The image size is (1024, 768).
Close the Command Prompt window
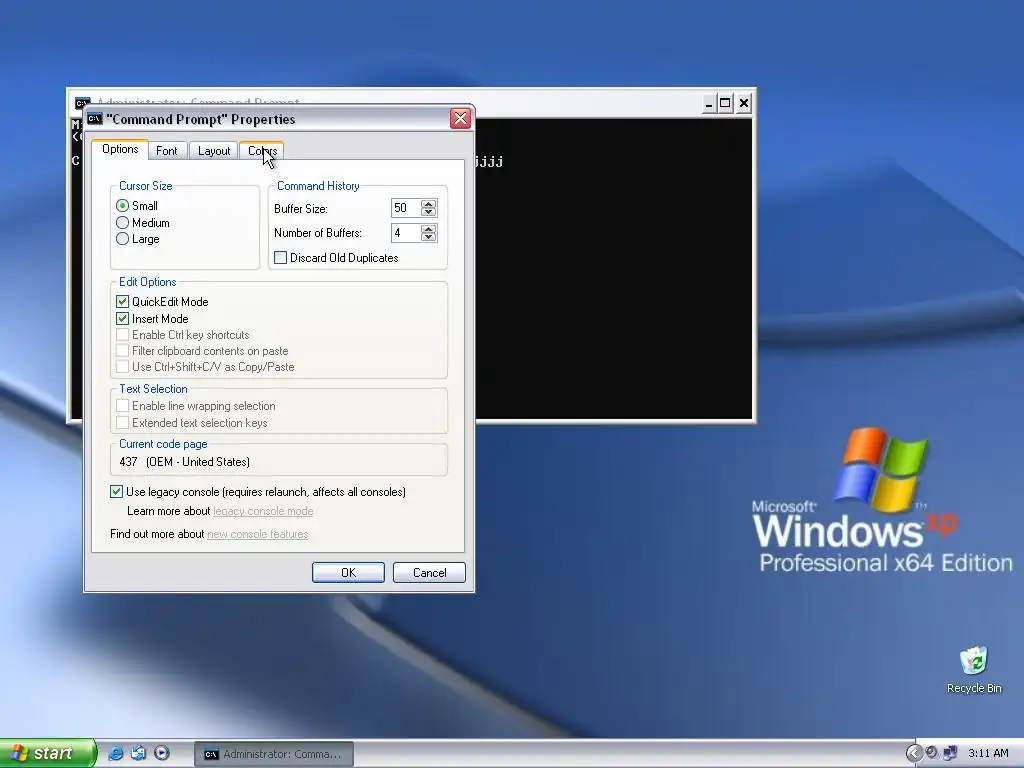point(743,103)
